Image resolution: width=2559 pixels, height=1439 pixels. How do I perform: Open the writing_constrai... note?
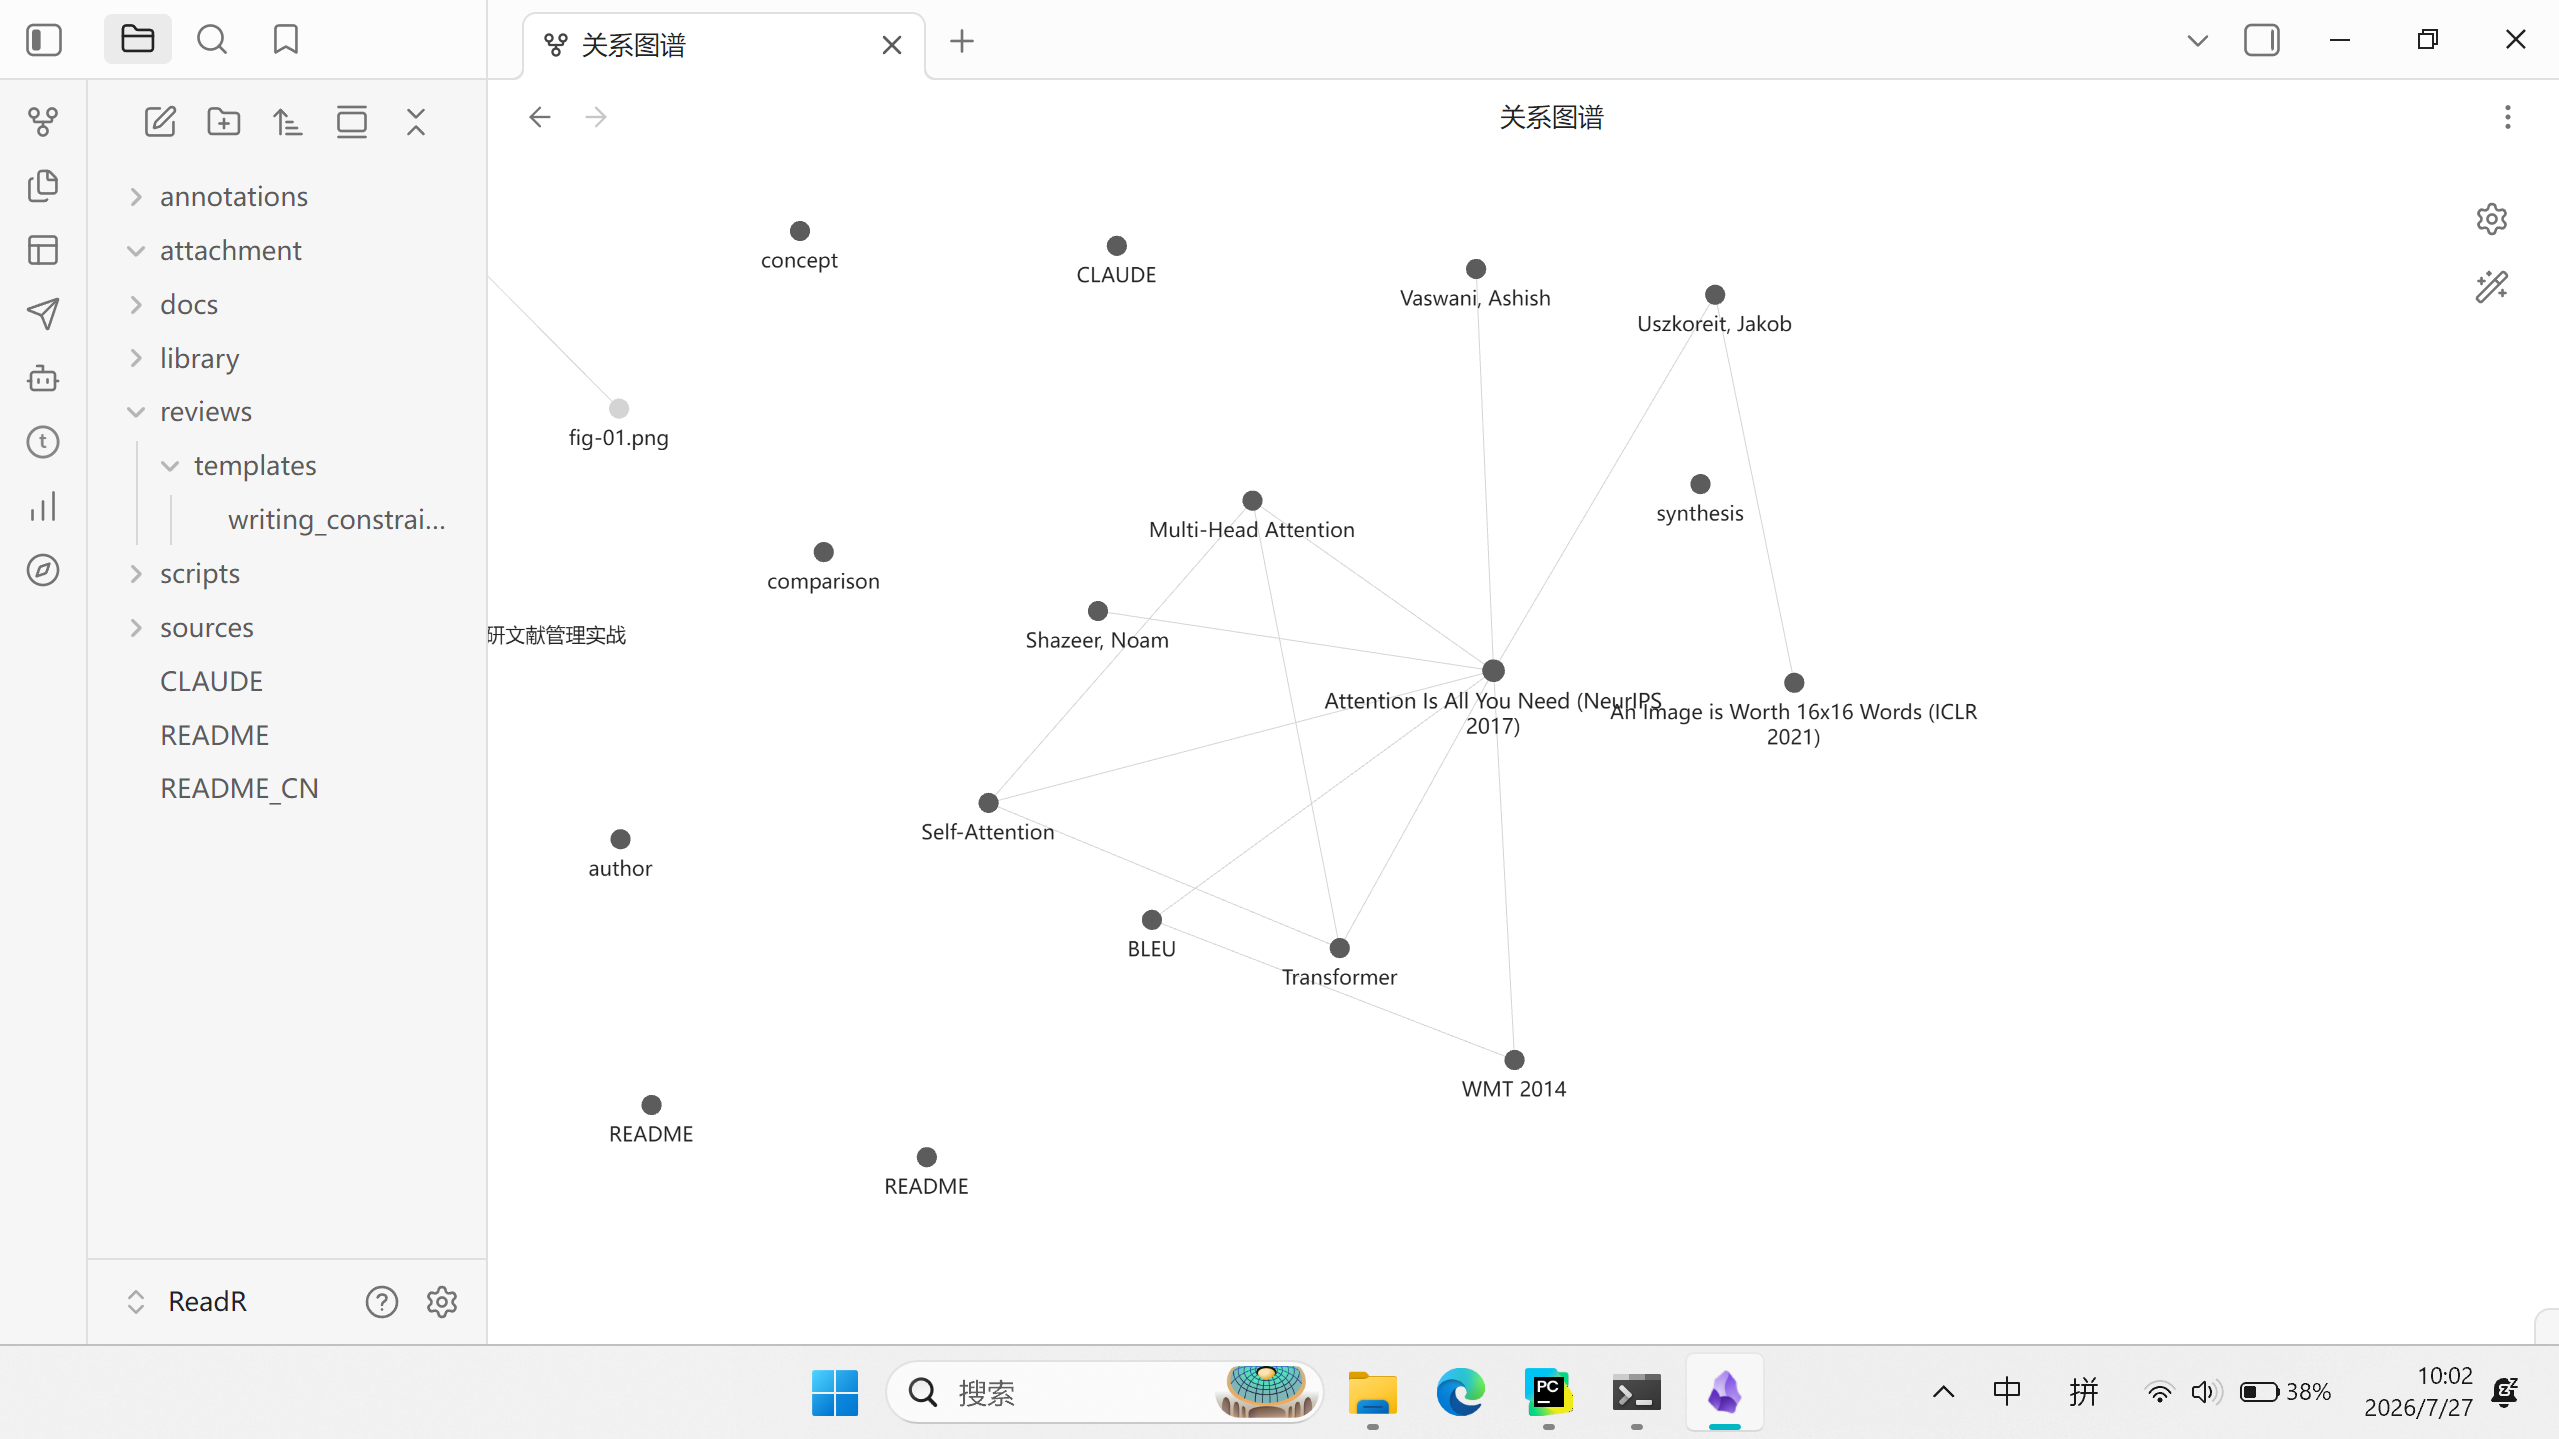pos(336,519)
